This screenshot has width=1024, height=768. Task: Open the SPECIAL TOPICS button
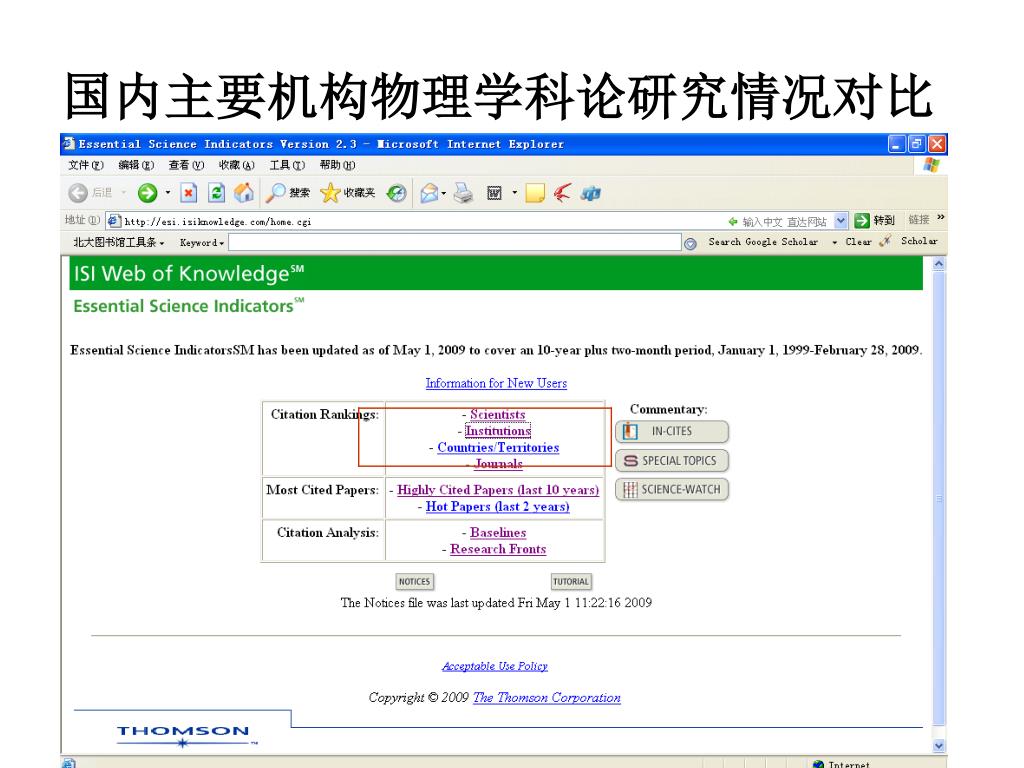click(x=672, y=460)
